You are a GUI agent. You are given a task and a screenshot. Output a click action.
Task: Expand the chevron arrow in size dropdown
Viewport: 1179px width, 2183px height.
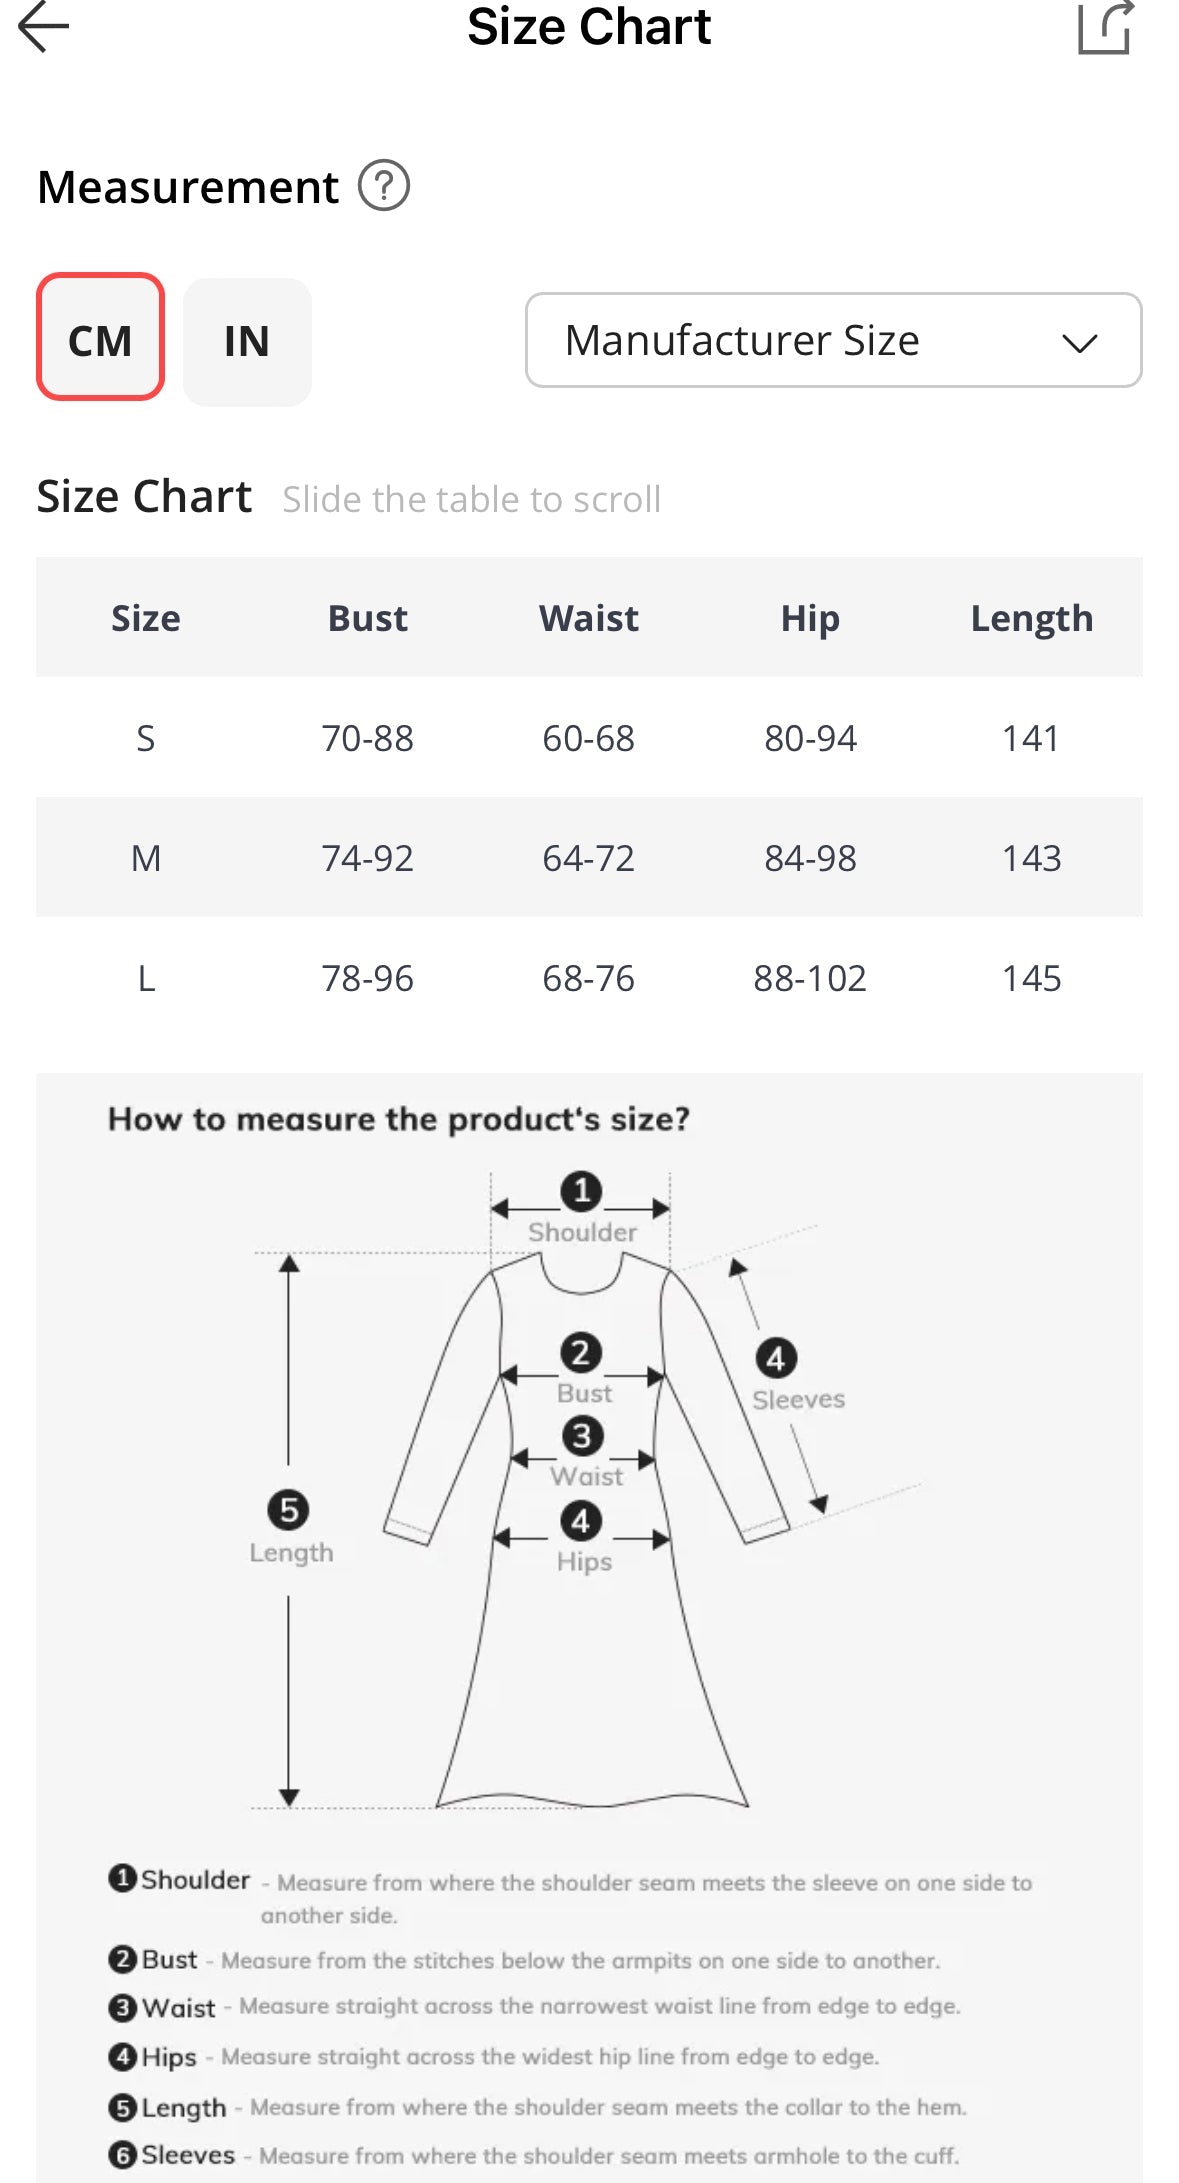pos(1080,343)
